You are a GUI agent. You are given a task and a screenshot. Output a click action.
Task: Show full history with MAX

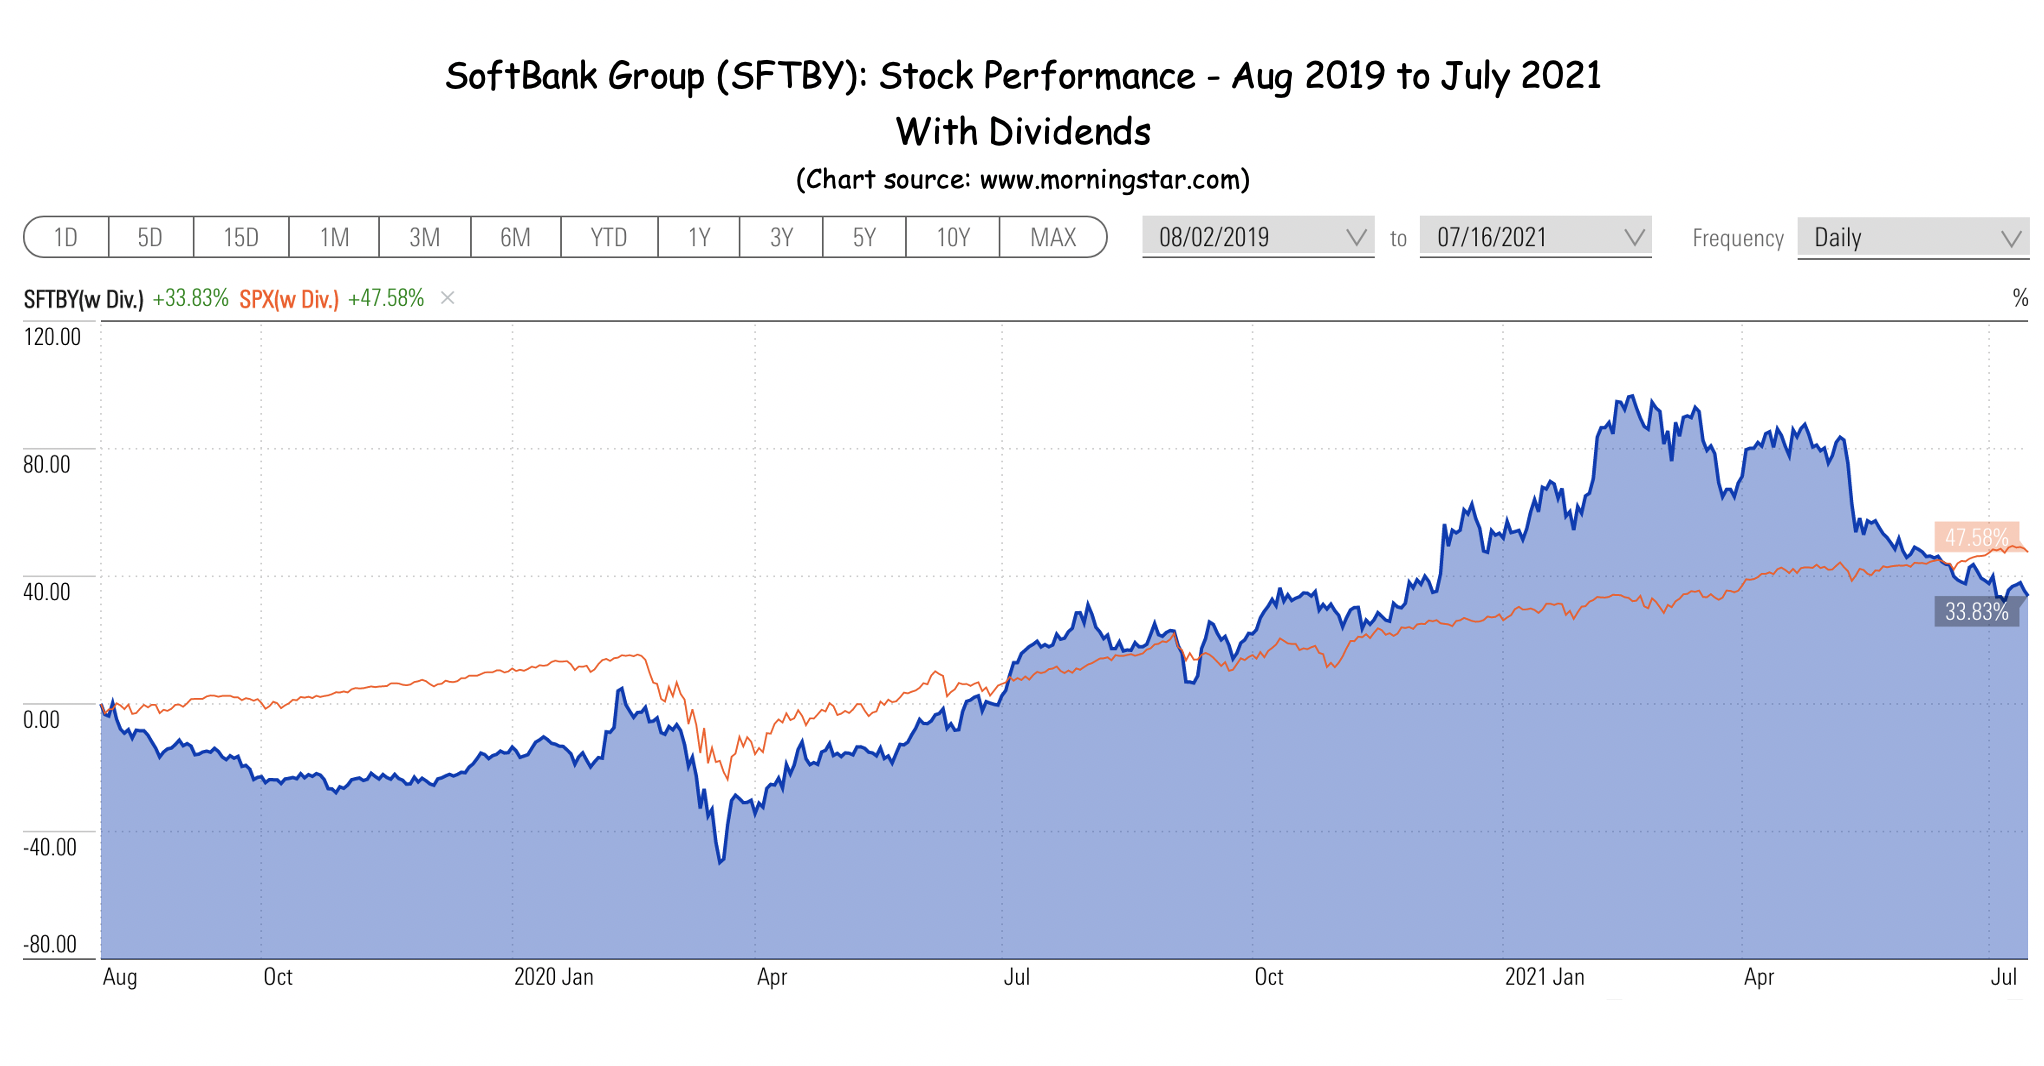coord(1053,237)
